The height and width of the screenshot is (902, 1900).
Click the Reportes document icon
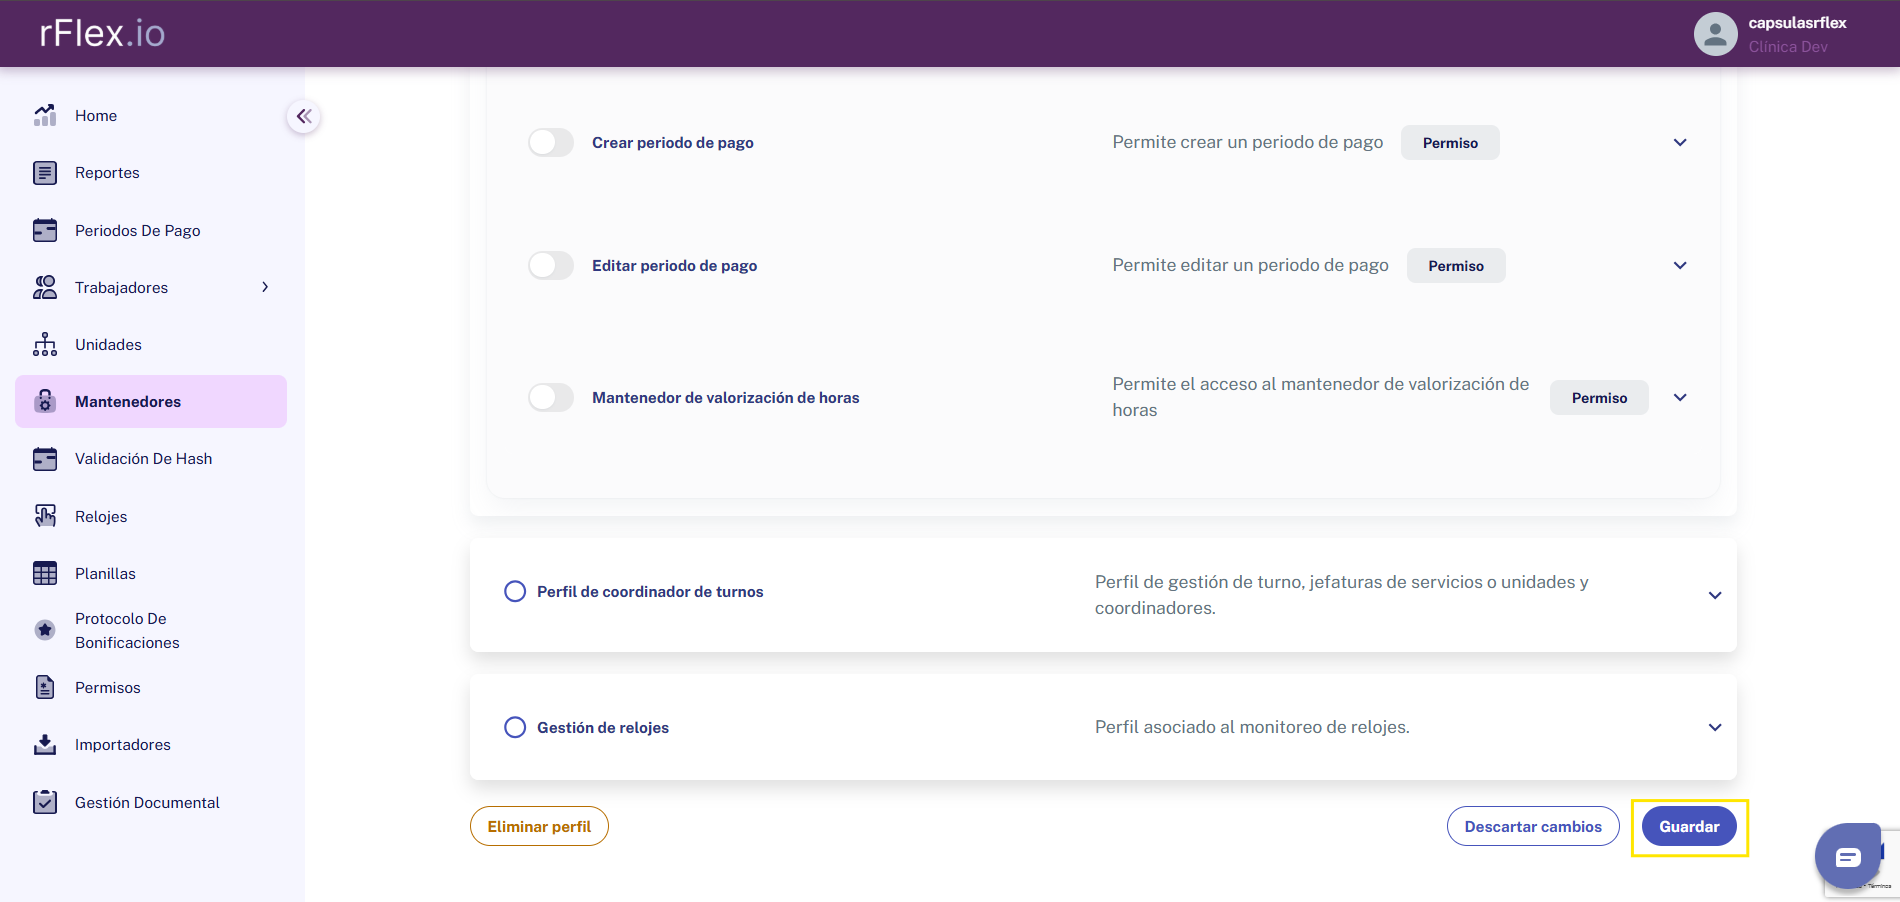[x=45, y=173]
